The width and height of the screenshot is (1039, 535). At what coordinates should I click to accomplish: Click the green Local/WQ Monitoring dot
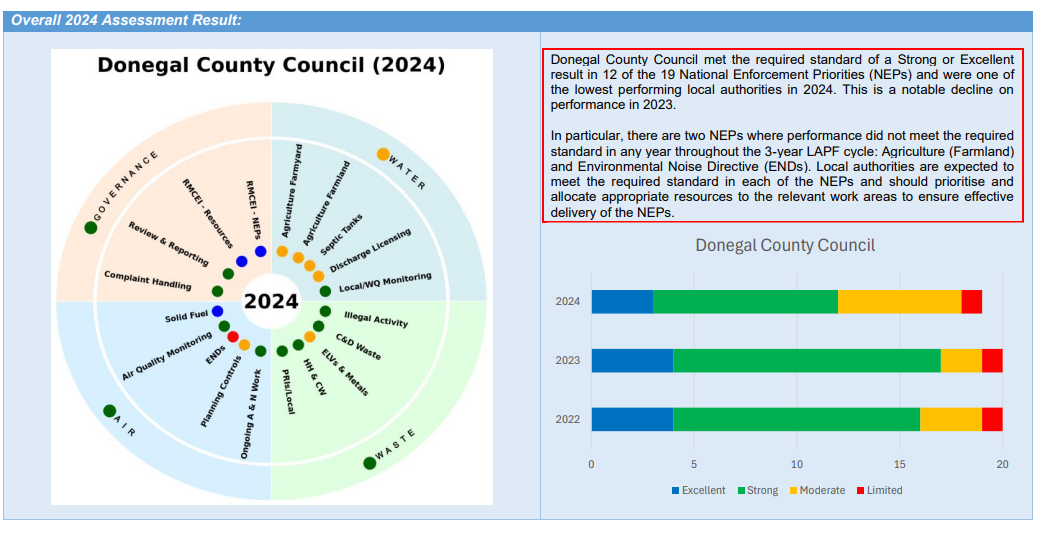(325, 292)
